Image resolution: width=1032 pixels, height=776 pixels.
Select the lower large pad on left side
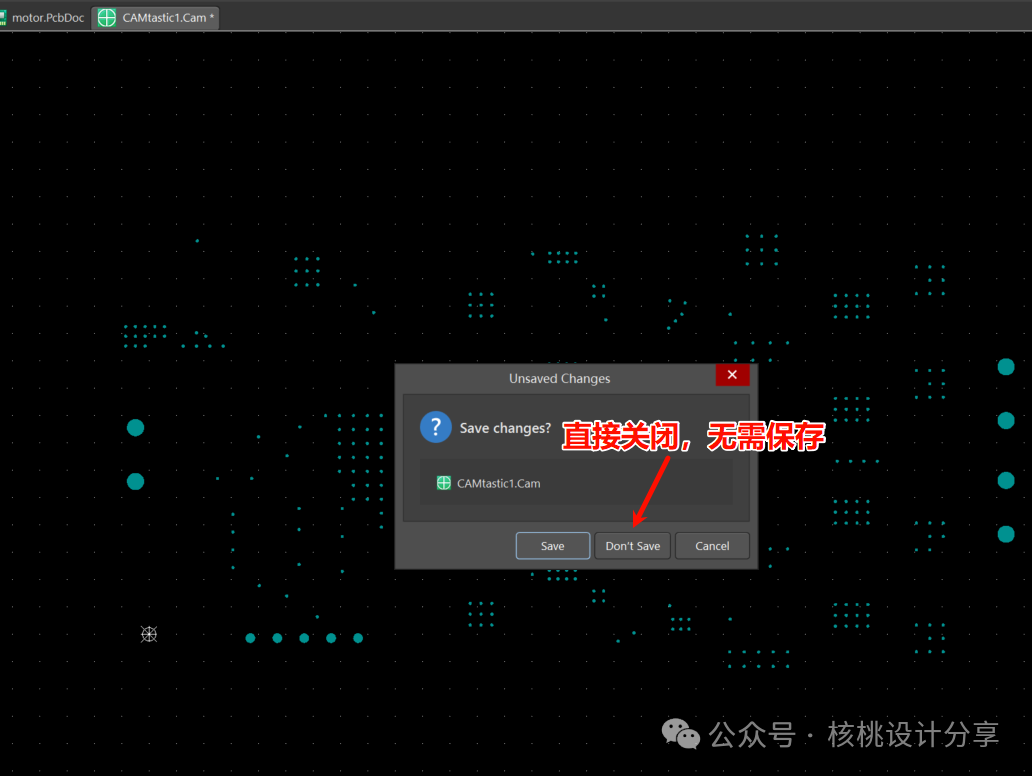pyautogui.click(x=135, y=482)
